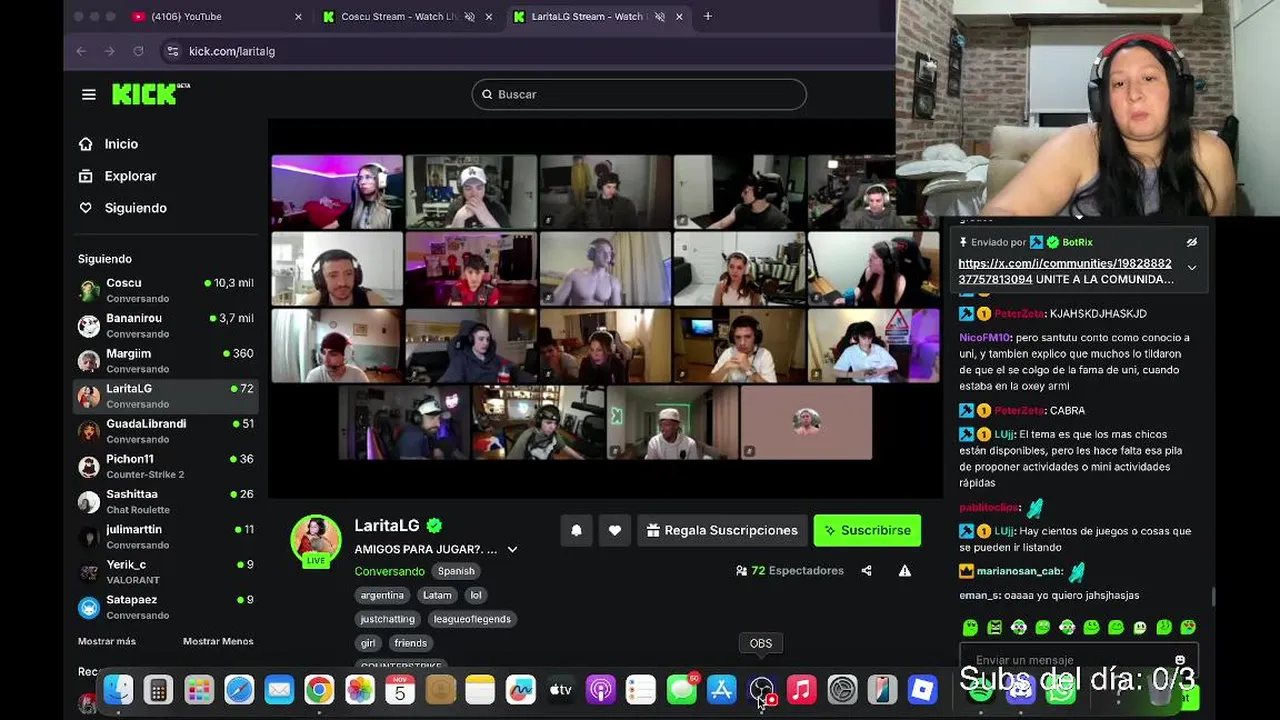Click the chat scrollbar
This screenshot has width=1280, height=720.
1214,596
